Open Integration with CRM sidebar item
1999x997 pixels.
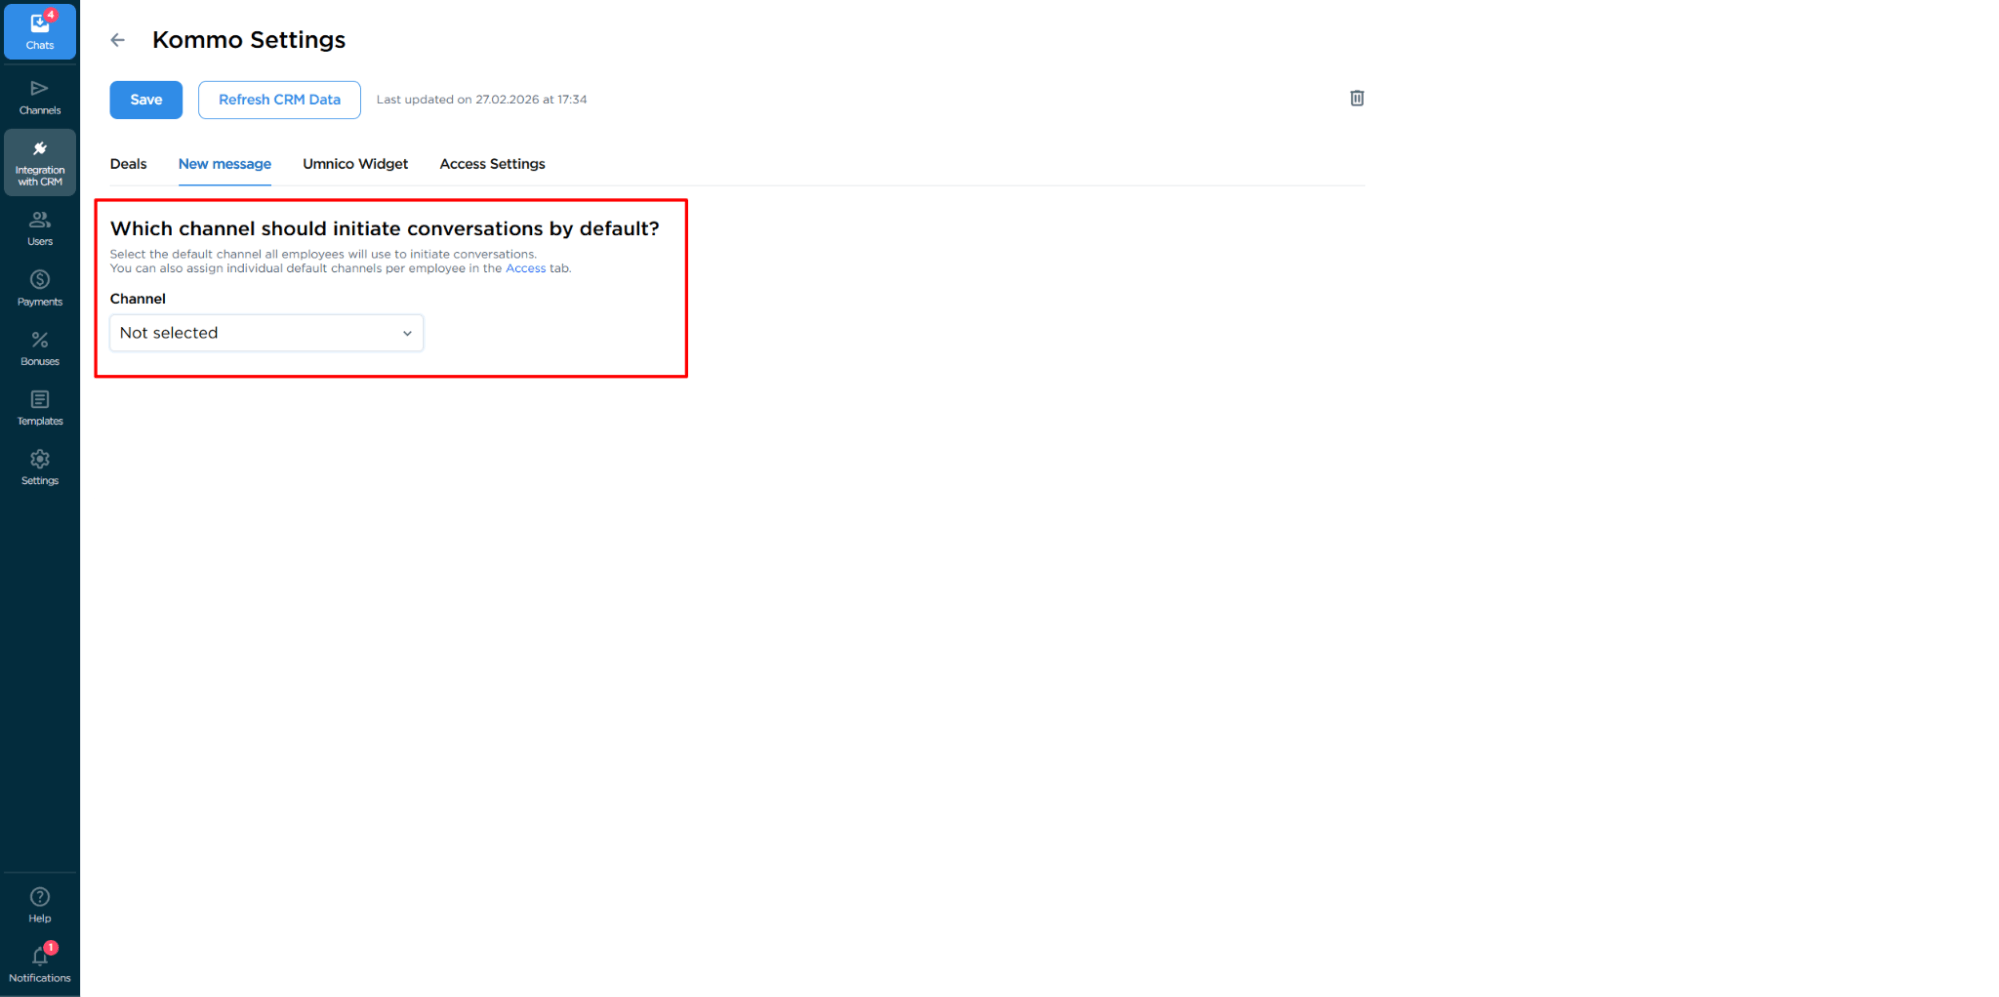[x=40, y=162]
